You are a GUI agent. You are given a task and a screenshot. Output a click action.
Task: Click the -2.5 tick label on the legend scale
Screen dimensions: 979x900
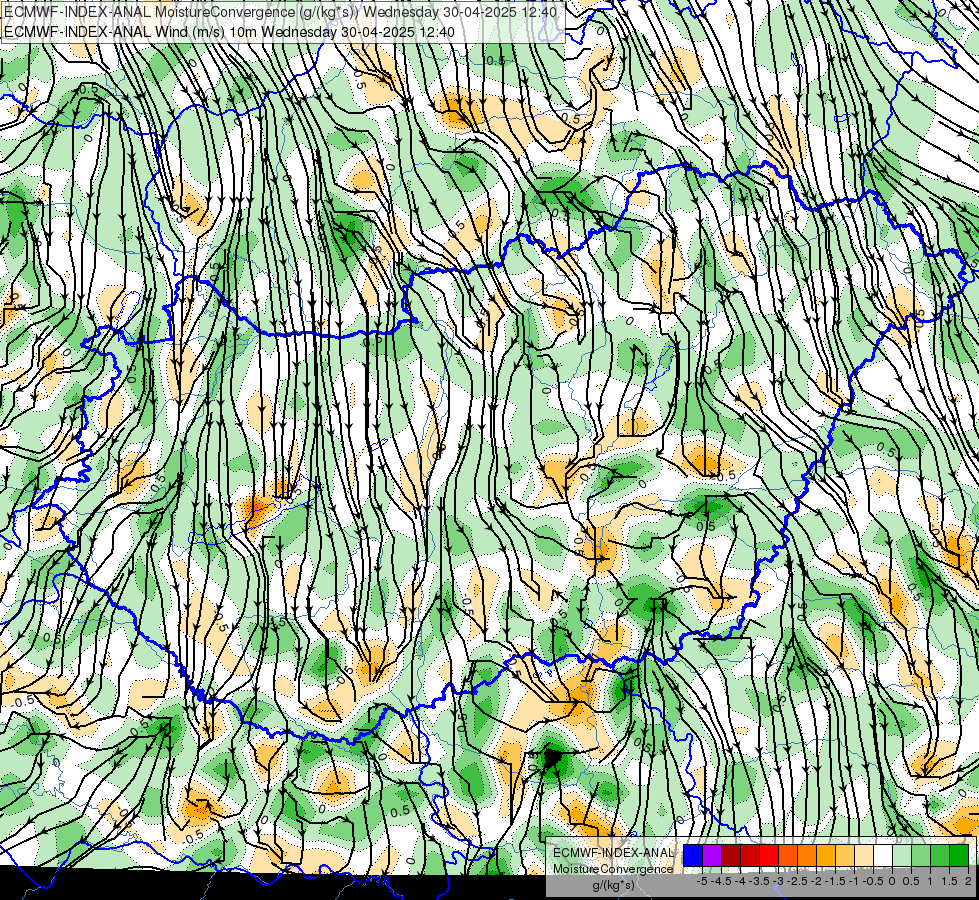(797, 881)
